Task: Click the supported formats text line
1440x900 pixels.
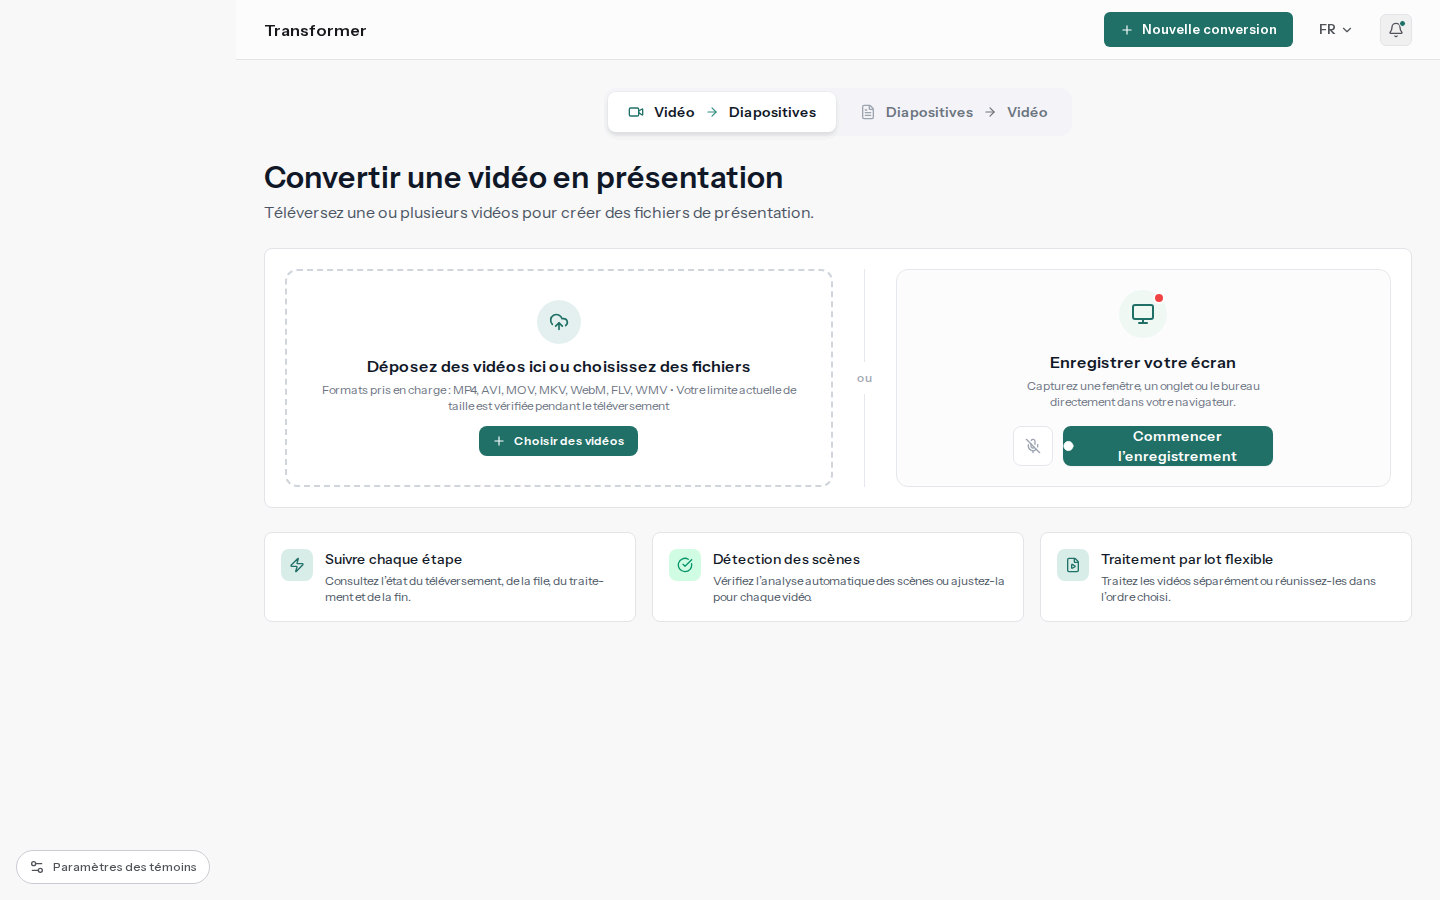Action: click(559, 398)
